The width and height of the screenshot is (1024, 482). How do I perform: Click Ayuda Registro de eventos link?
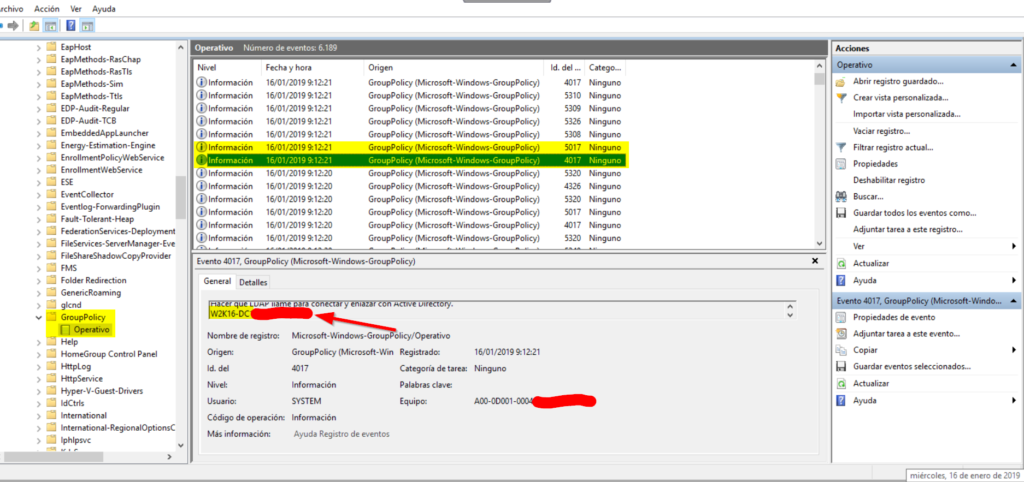tap(341, 434)
